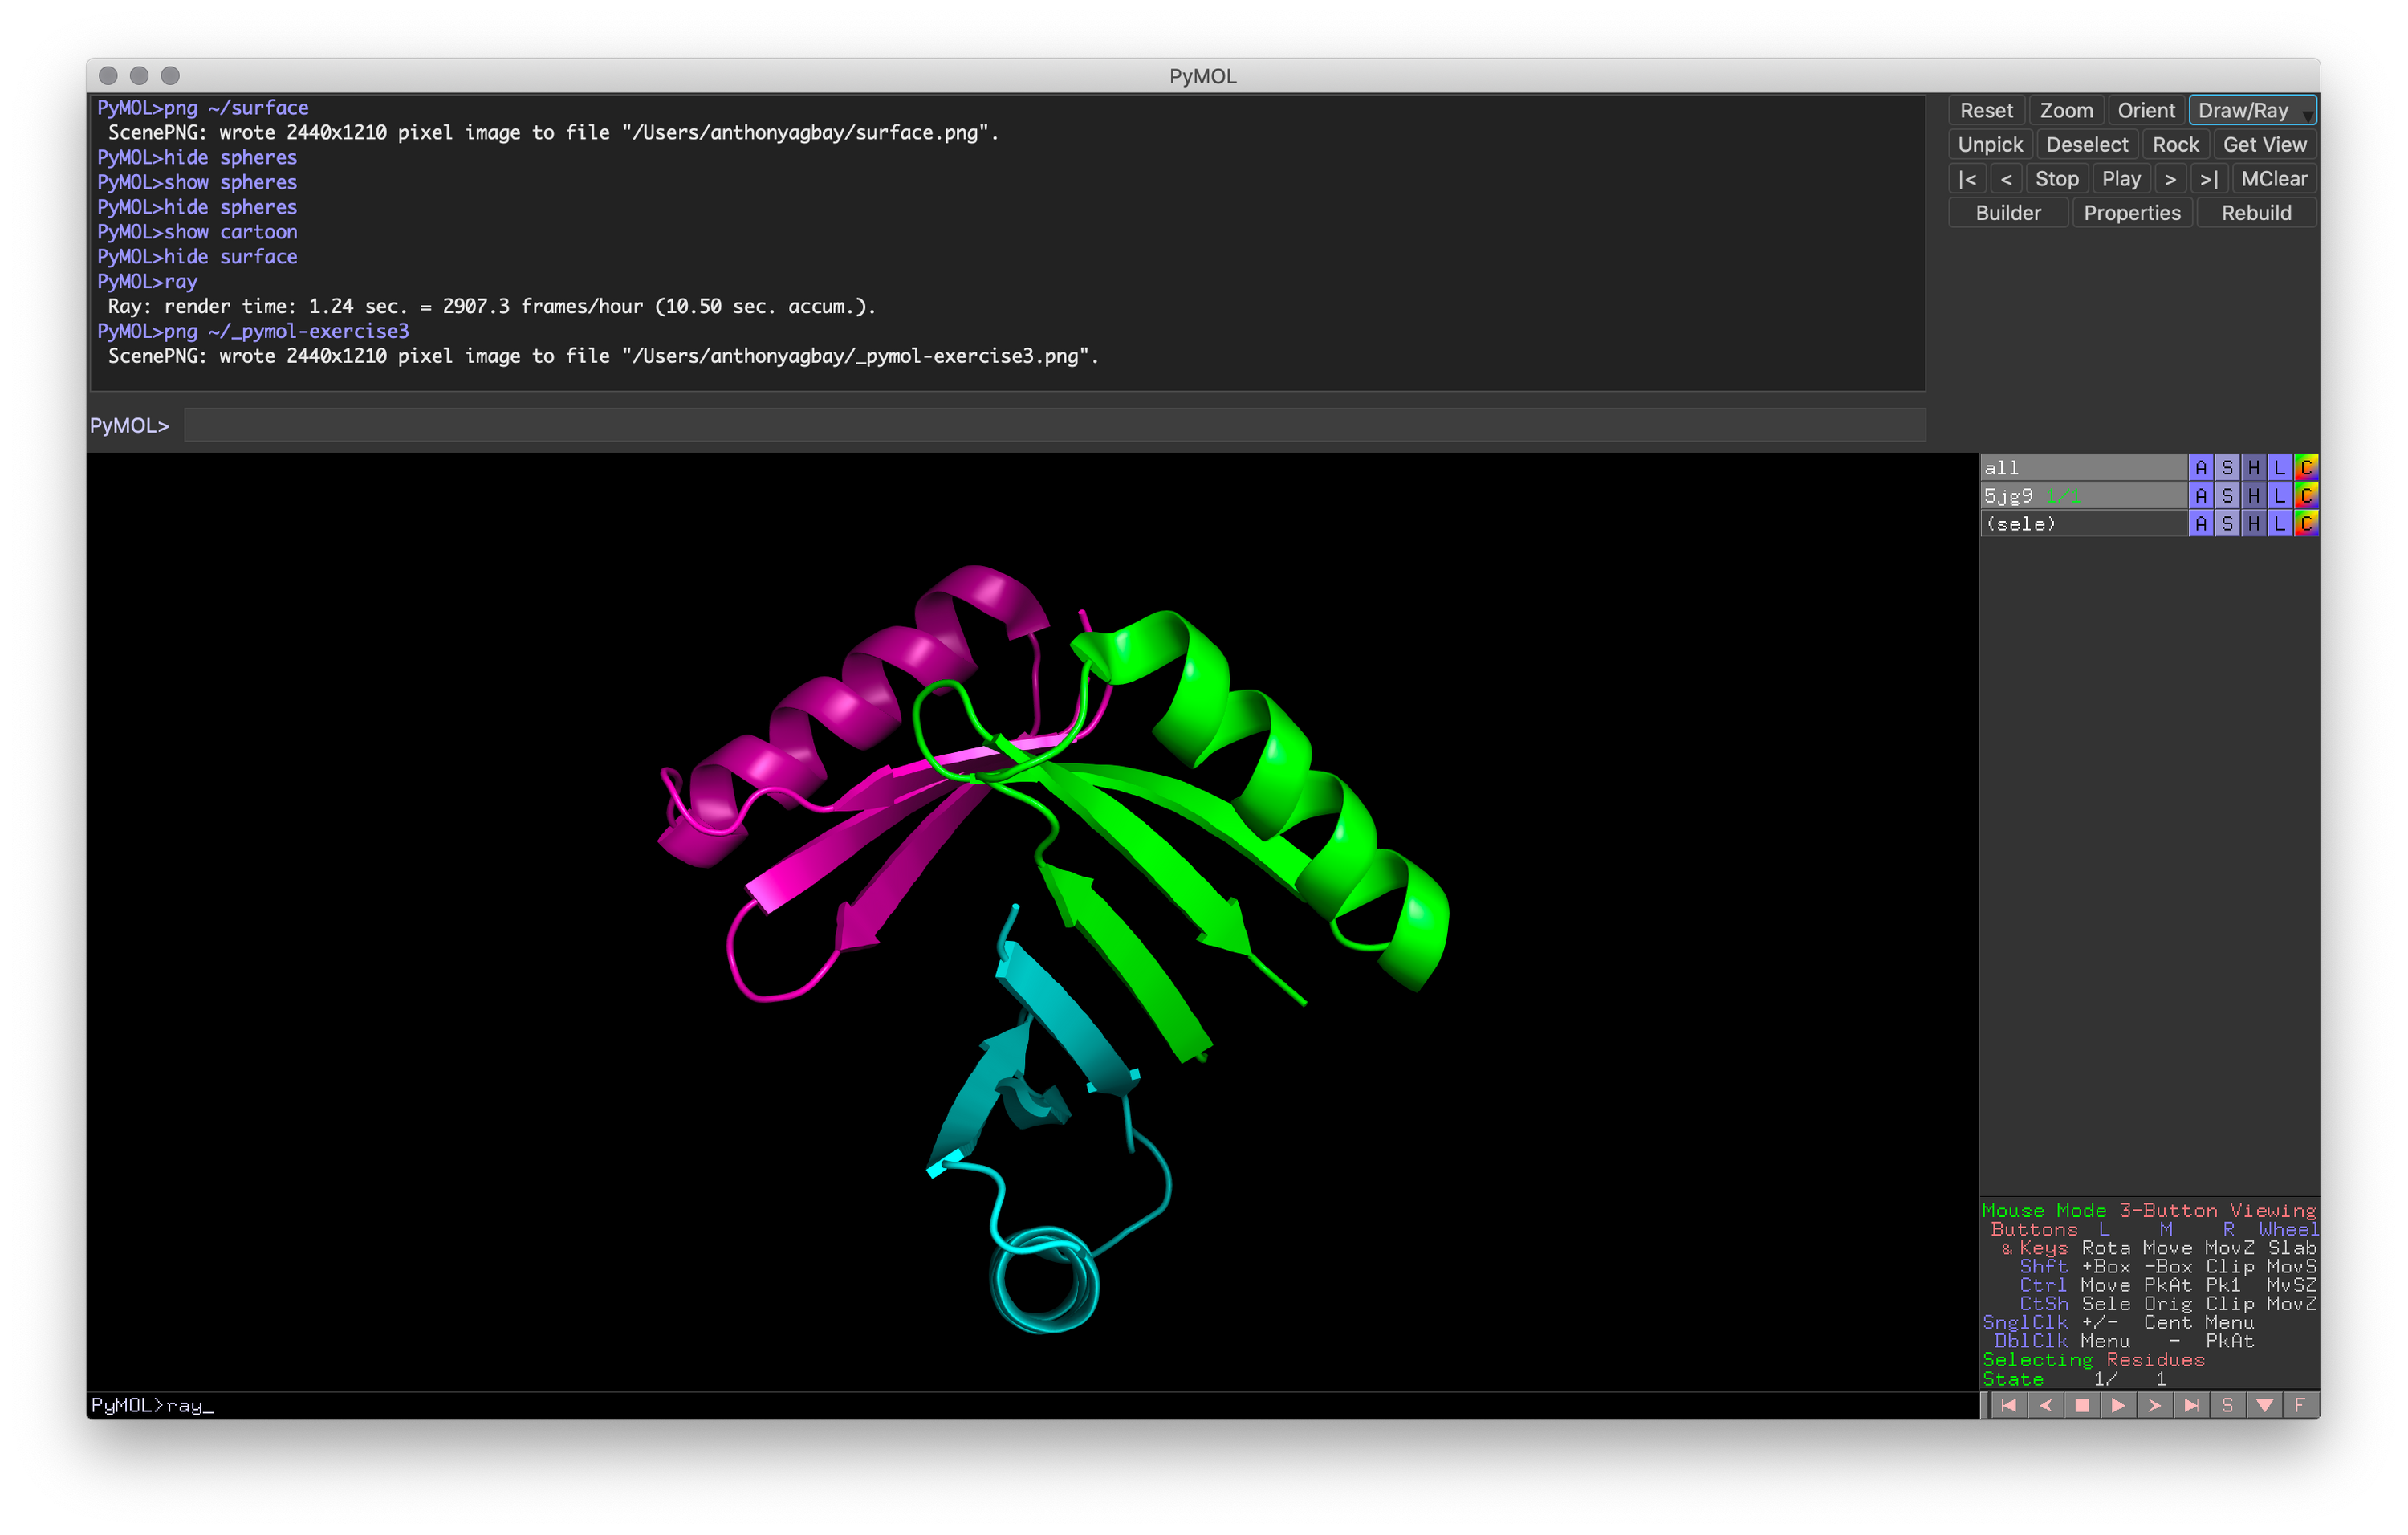Click the 'hide surface' line in the log
The height and width of the screenshot is (1535, 2408).
pyautogui.click(x=197, y=256)
